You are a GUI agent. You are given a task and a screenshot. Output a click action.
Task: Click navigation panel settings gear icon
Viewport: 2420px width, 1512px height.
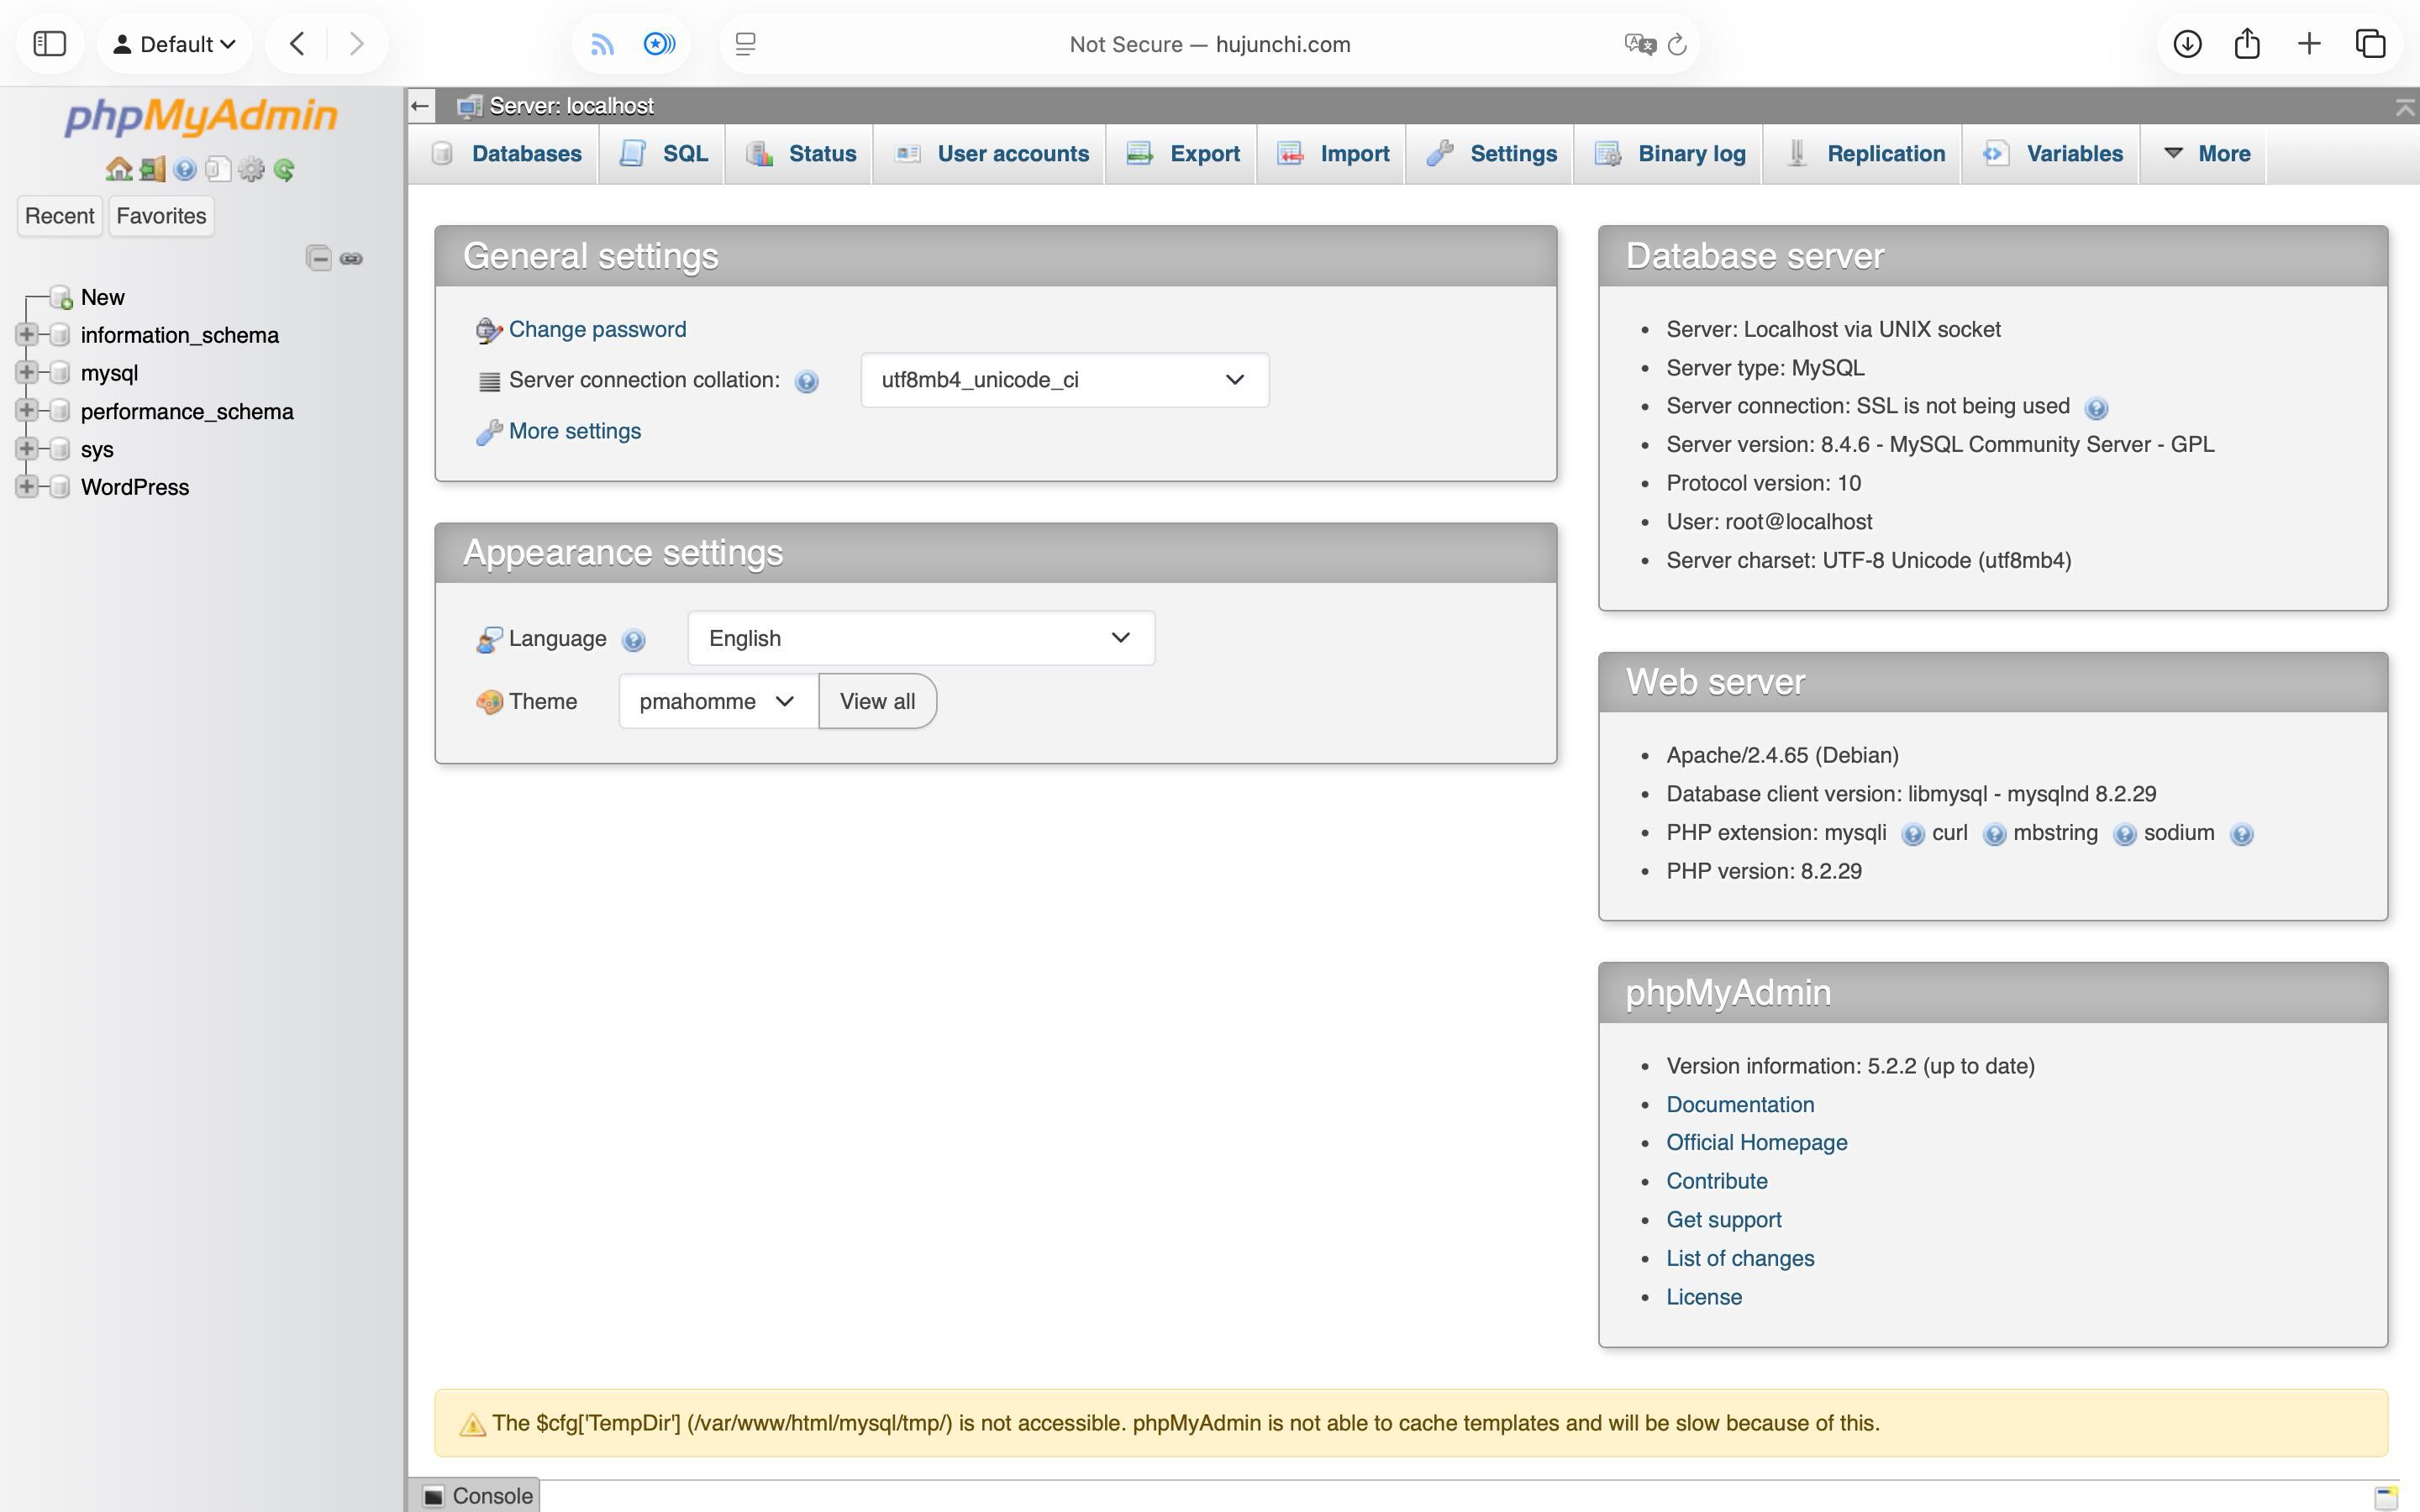point(251,169)
